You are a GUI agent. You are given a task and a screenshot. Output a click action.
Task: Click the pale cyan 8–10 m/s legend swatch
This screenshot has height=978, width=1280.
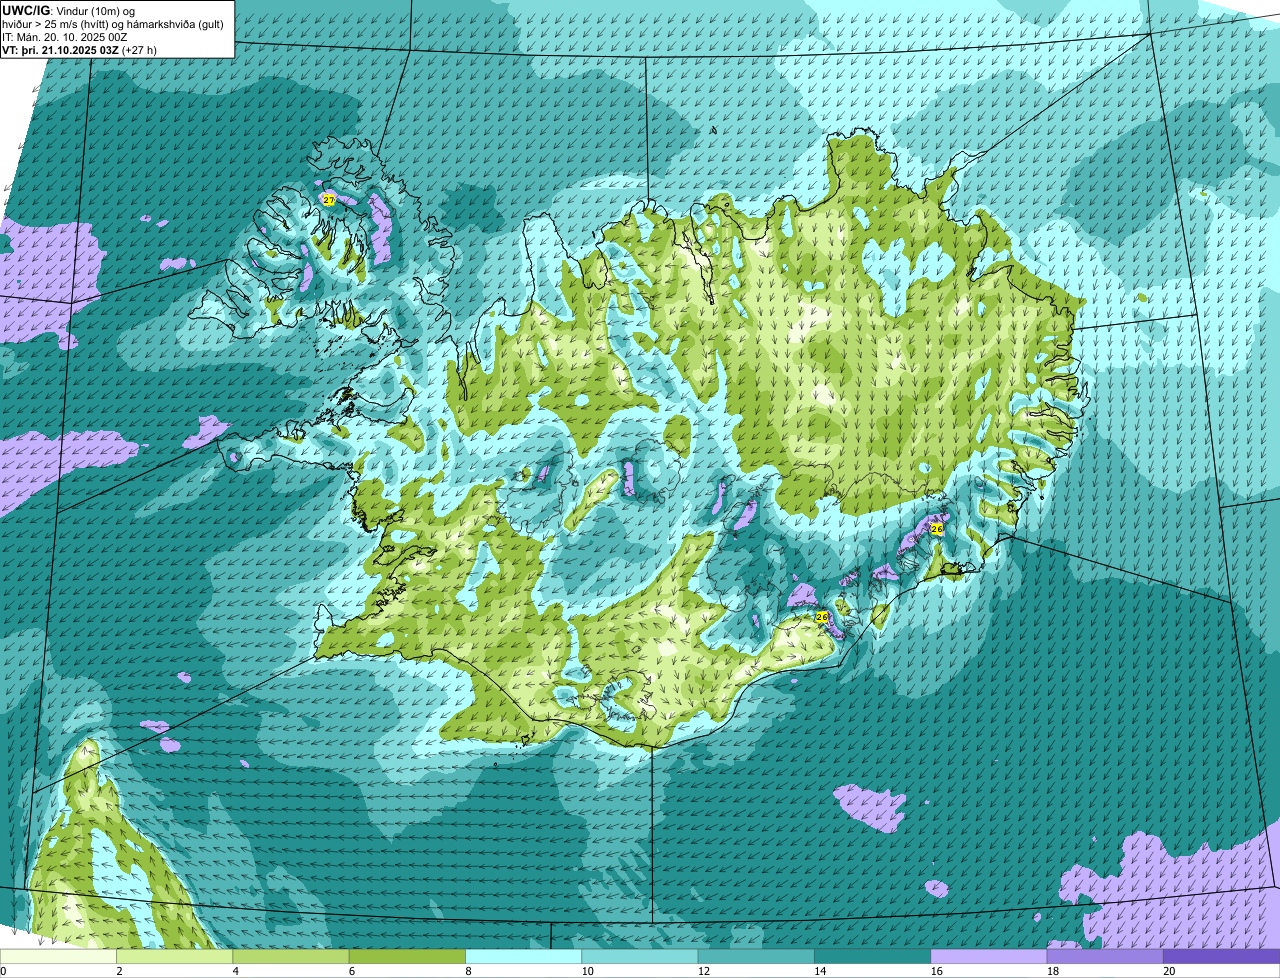523,957
